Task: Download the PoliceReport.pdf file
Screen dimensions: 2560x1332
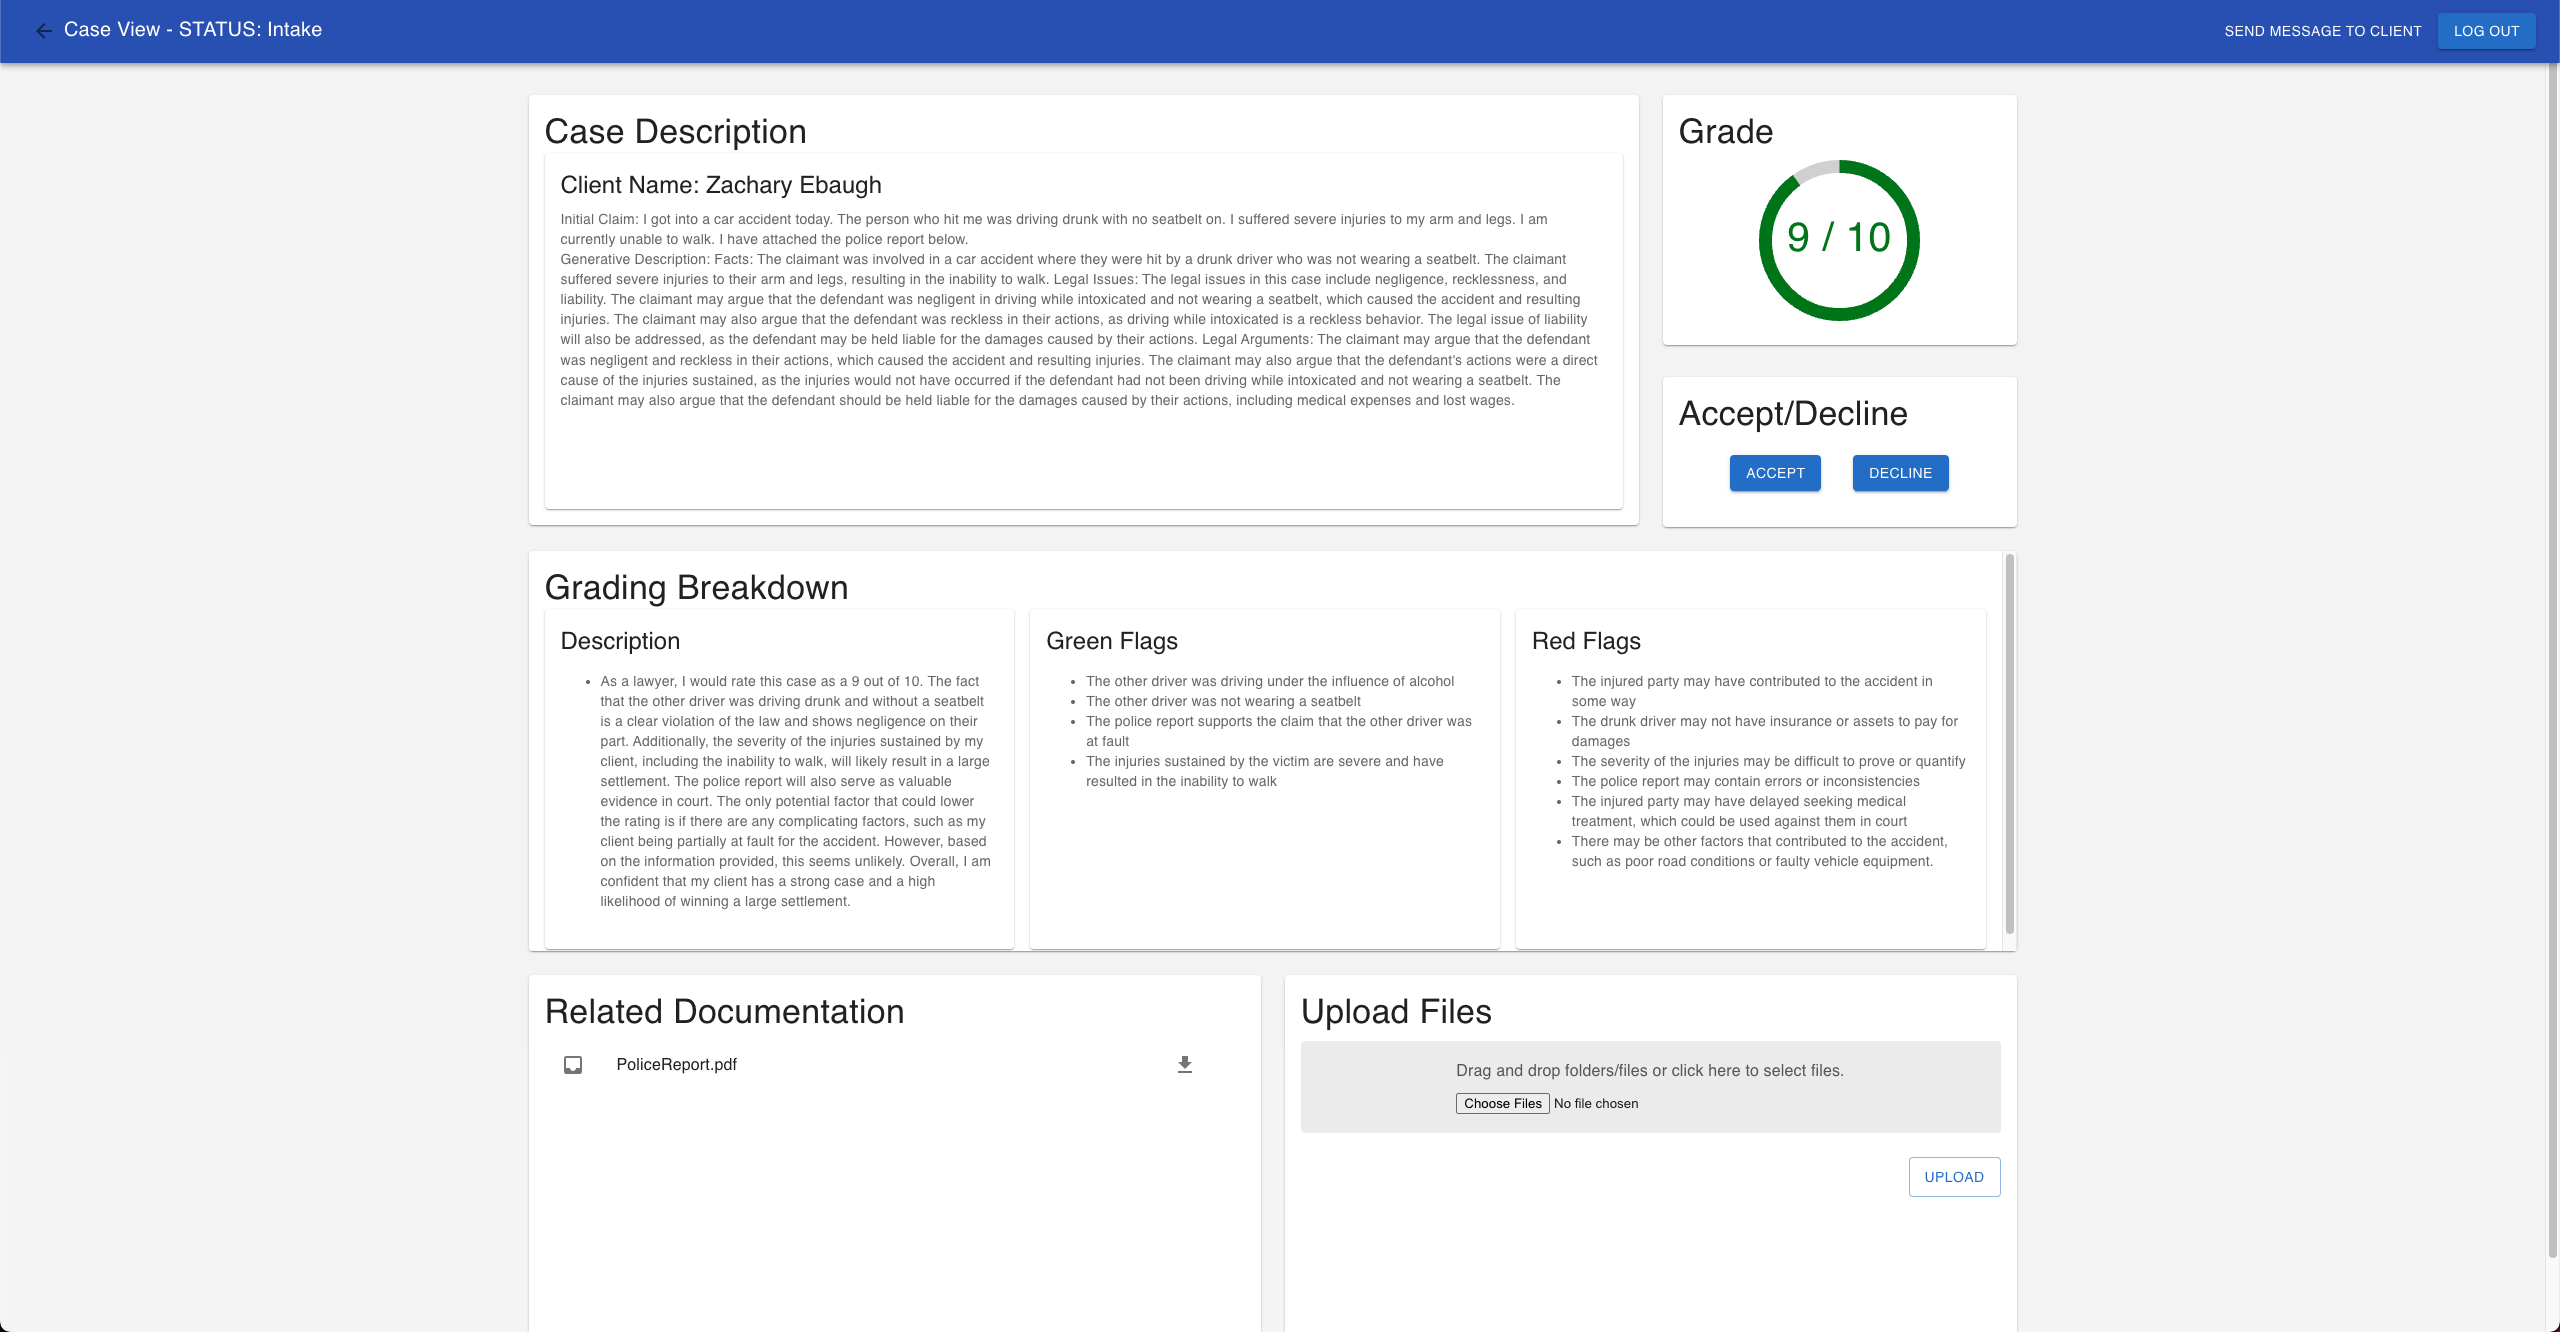Action: 1184,1065
